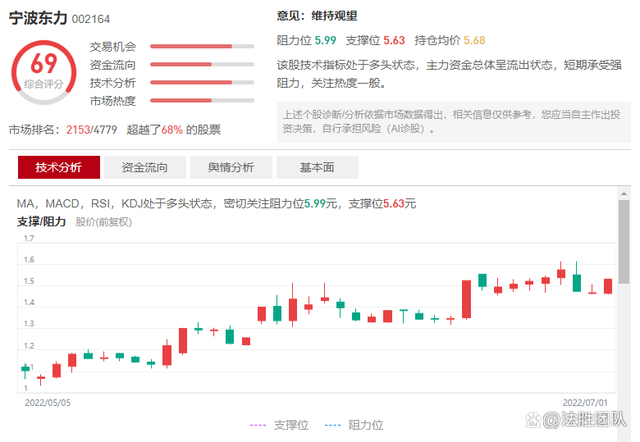640x442 pixels.
Task: Click the 市场热度 progress bar
Action: 202,100
